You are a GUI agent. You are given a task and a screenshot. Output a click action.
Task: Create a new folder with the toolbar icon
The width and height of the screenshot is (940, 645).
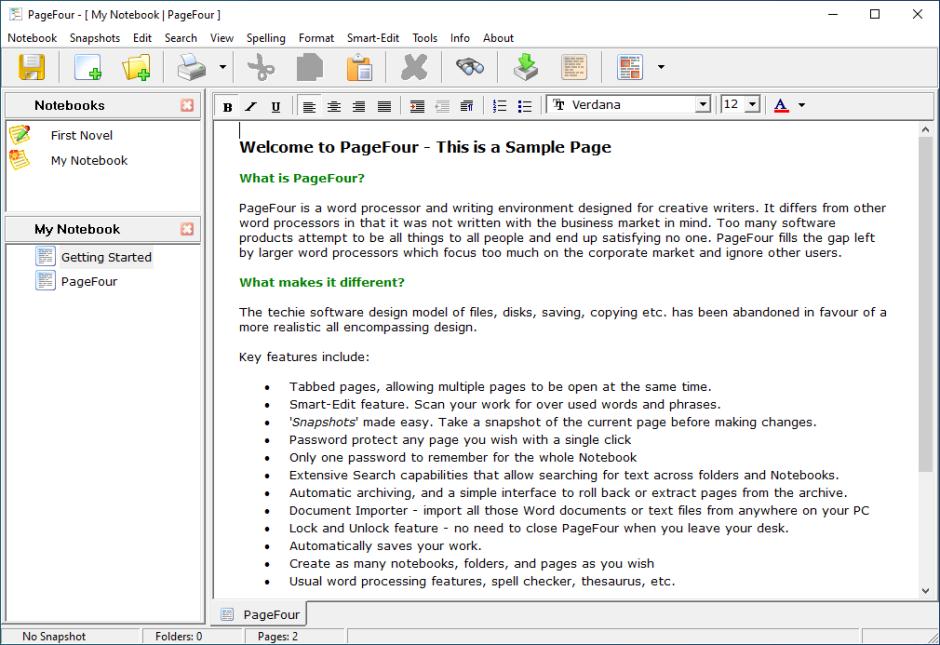136,67
